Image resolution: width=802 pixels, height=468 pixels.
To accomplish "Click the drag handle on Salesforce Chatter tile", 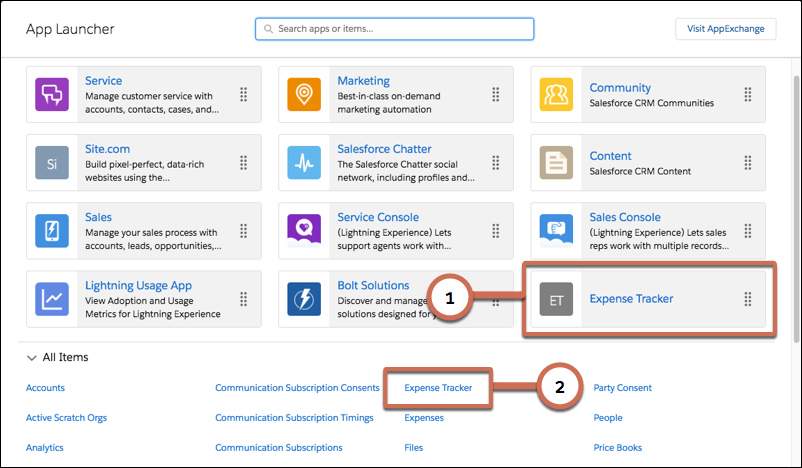I will click(x=496, y=163).
